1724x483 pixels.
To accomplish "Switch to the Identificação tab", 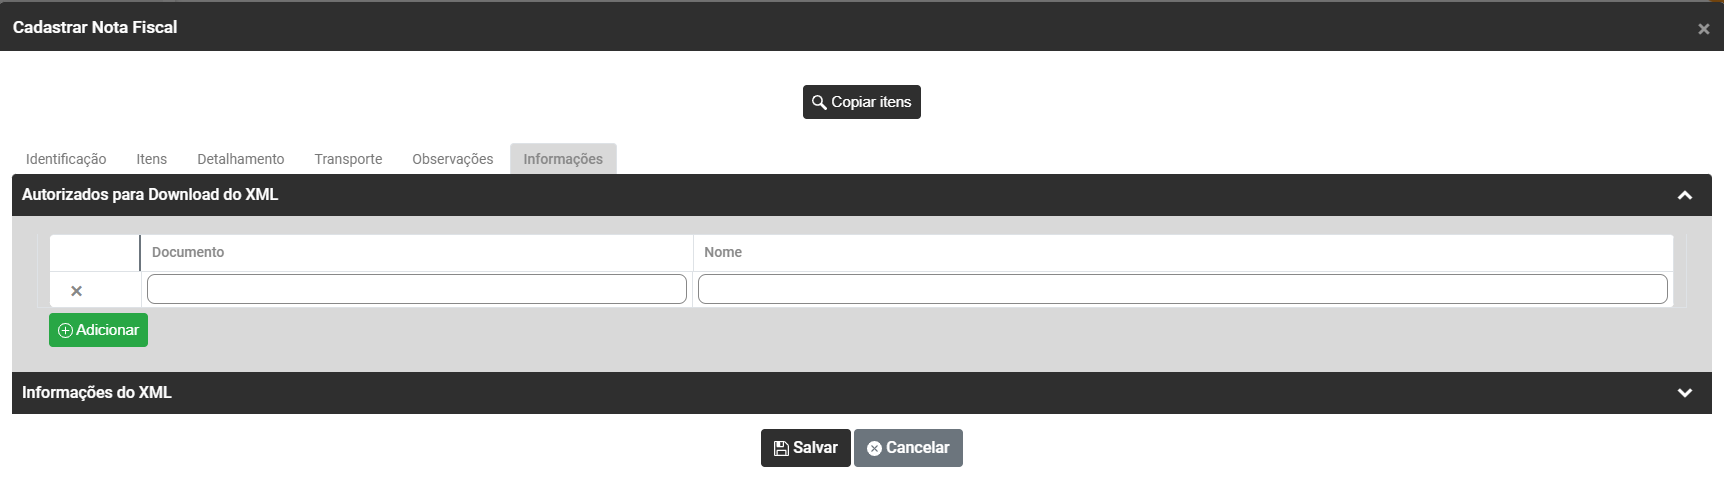I will point(66,159).
